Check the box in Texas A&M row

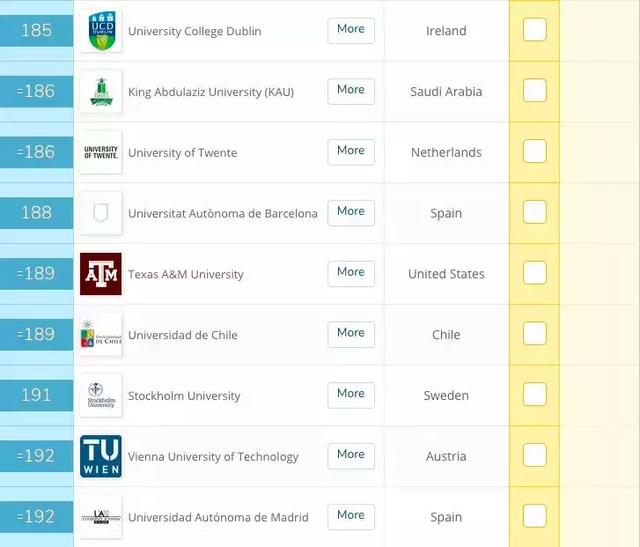point(535,273)
